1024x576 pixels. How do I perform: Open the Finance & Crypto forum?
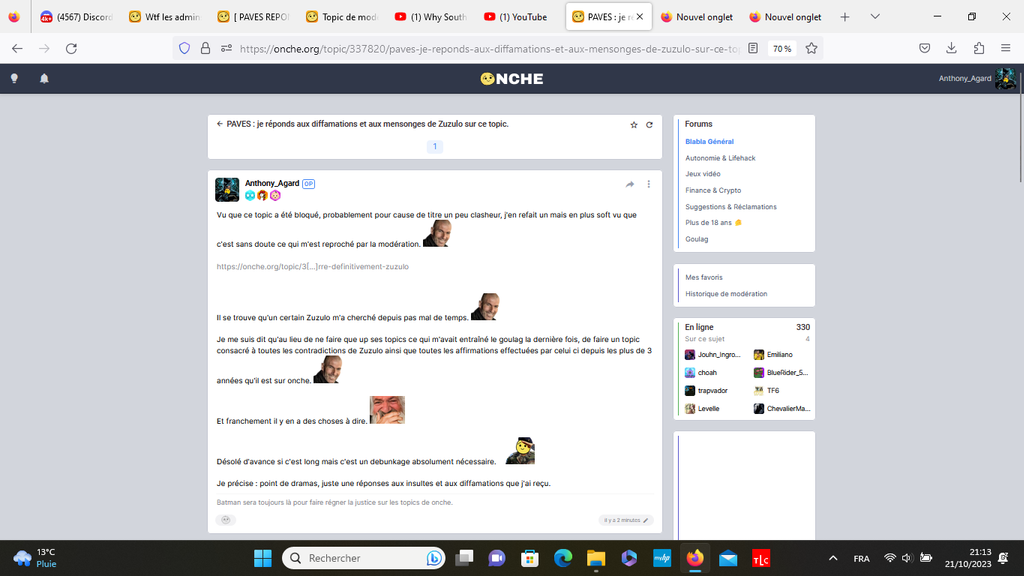pyautogui.click(x=713, y=190)
